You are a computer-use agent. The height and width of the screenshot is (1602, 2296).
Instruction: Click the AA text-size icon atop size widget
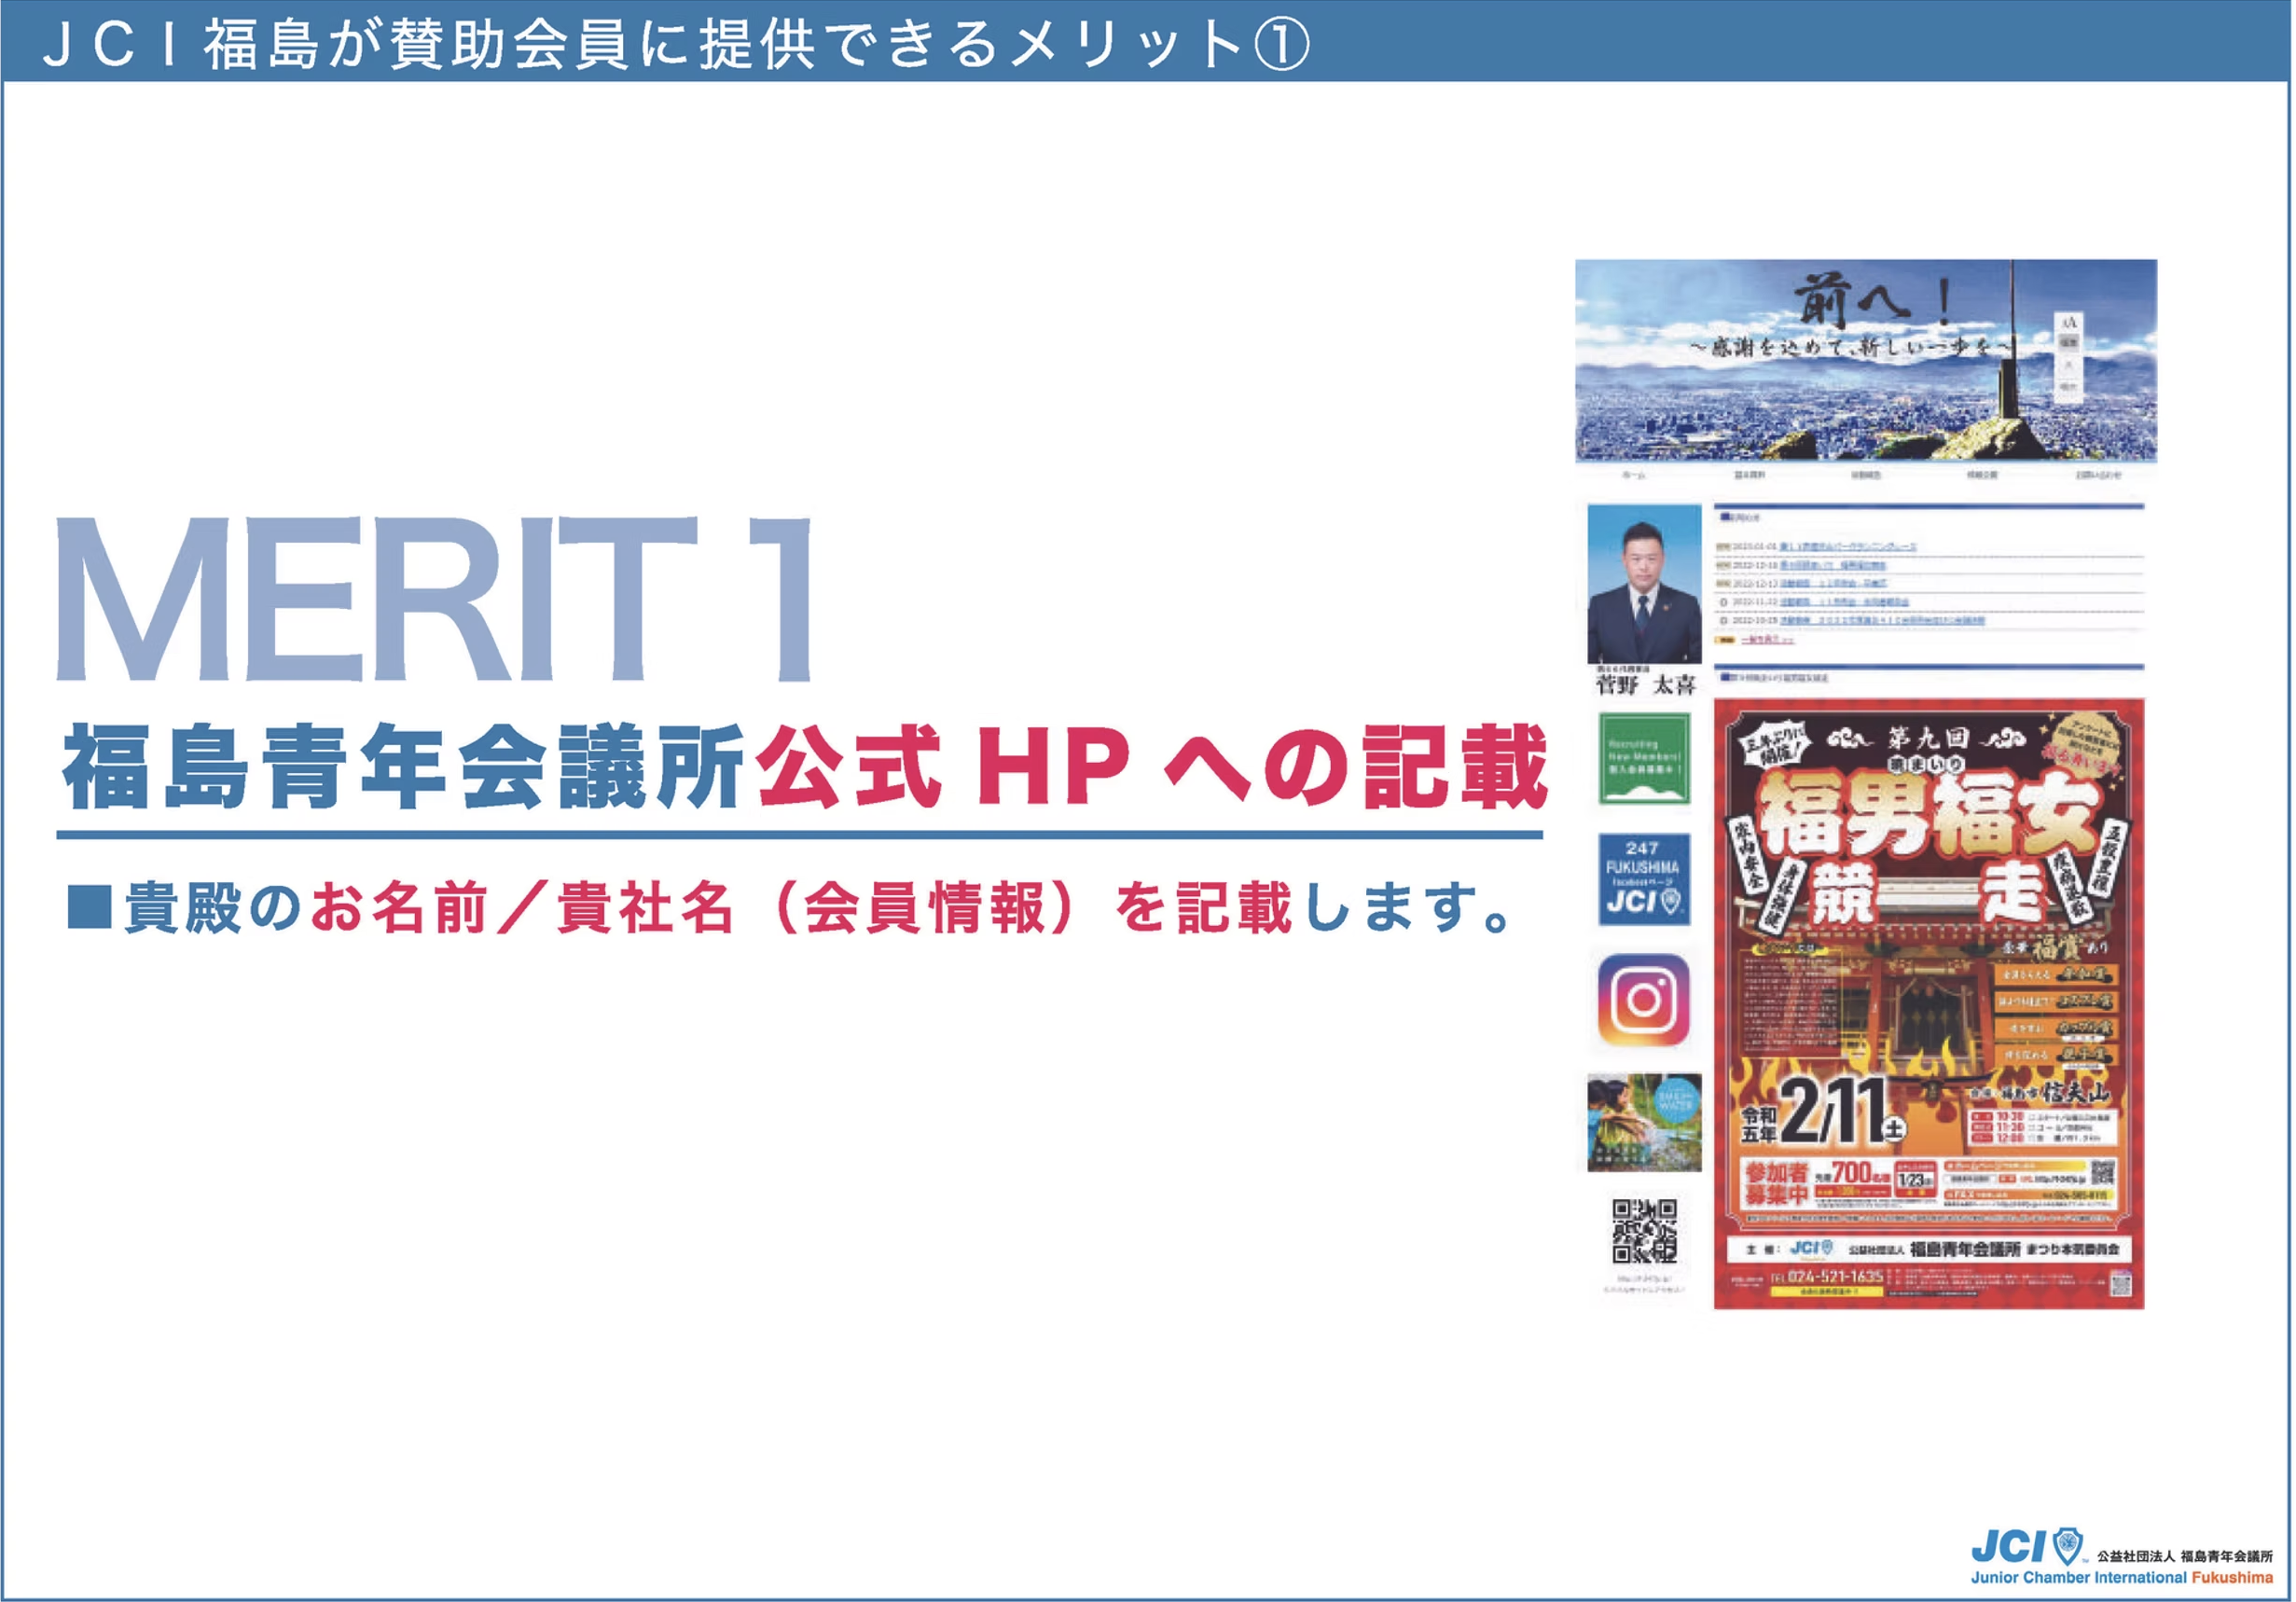tap(2068, 322)
